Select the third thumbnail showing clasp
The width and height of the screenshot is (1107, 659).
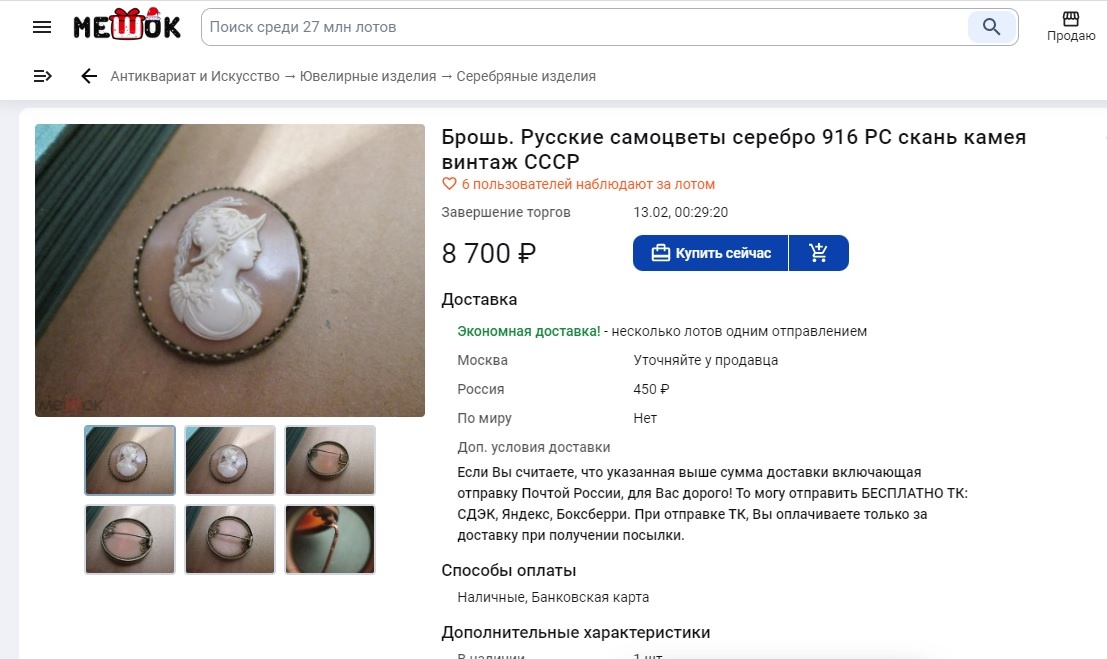[x=330, y=460]
